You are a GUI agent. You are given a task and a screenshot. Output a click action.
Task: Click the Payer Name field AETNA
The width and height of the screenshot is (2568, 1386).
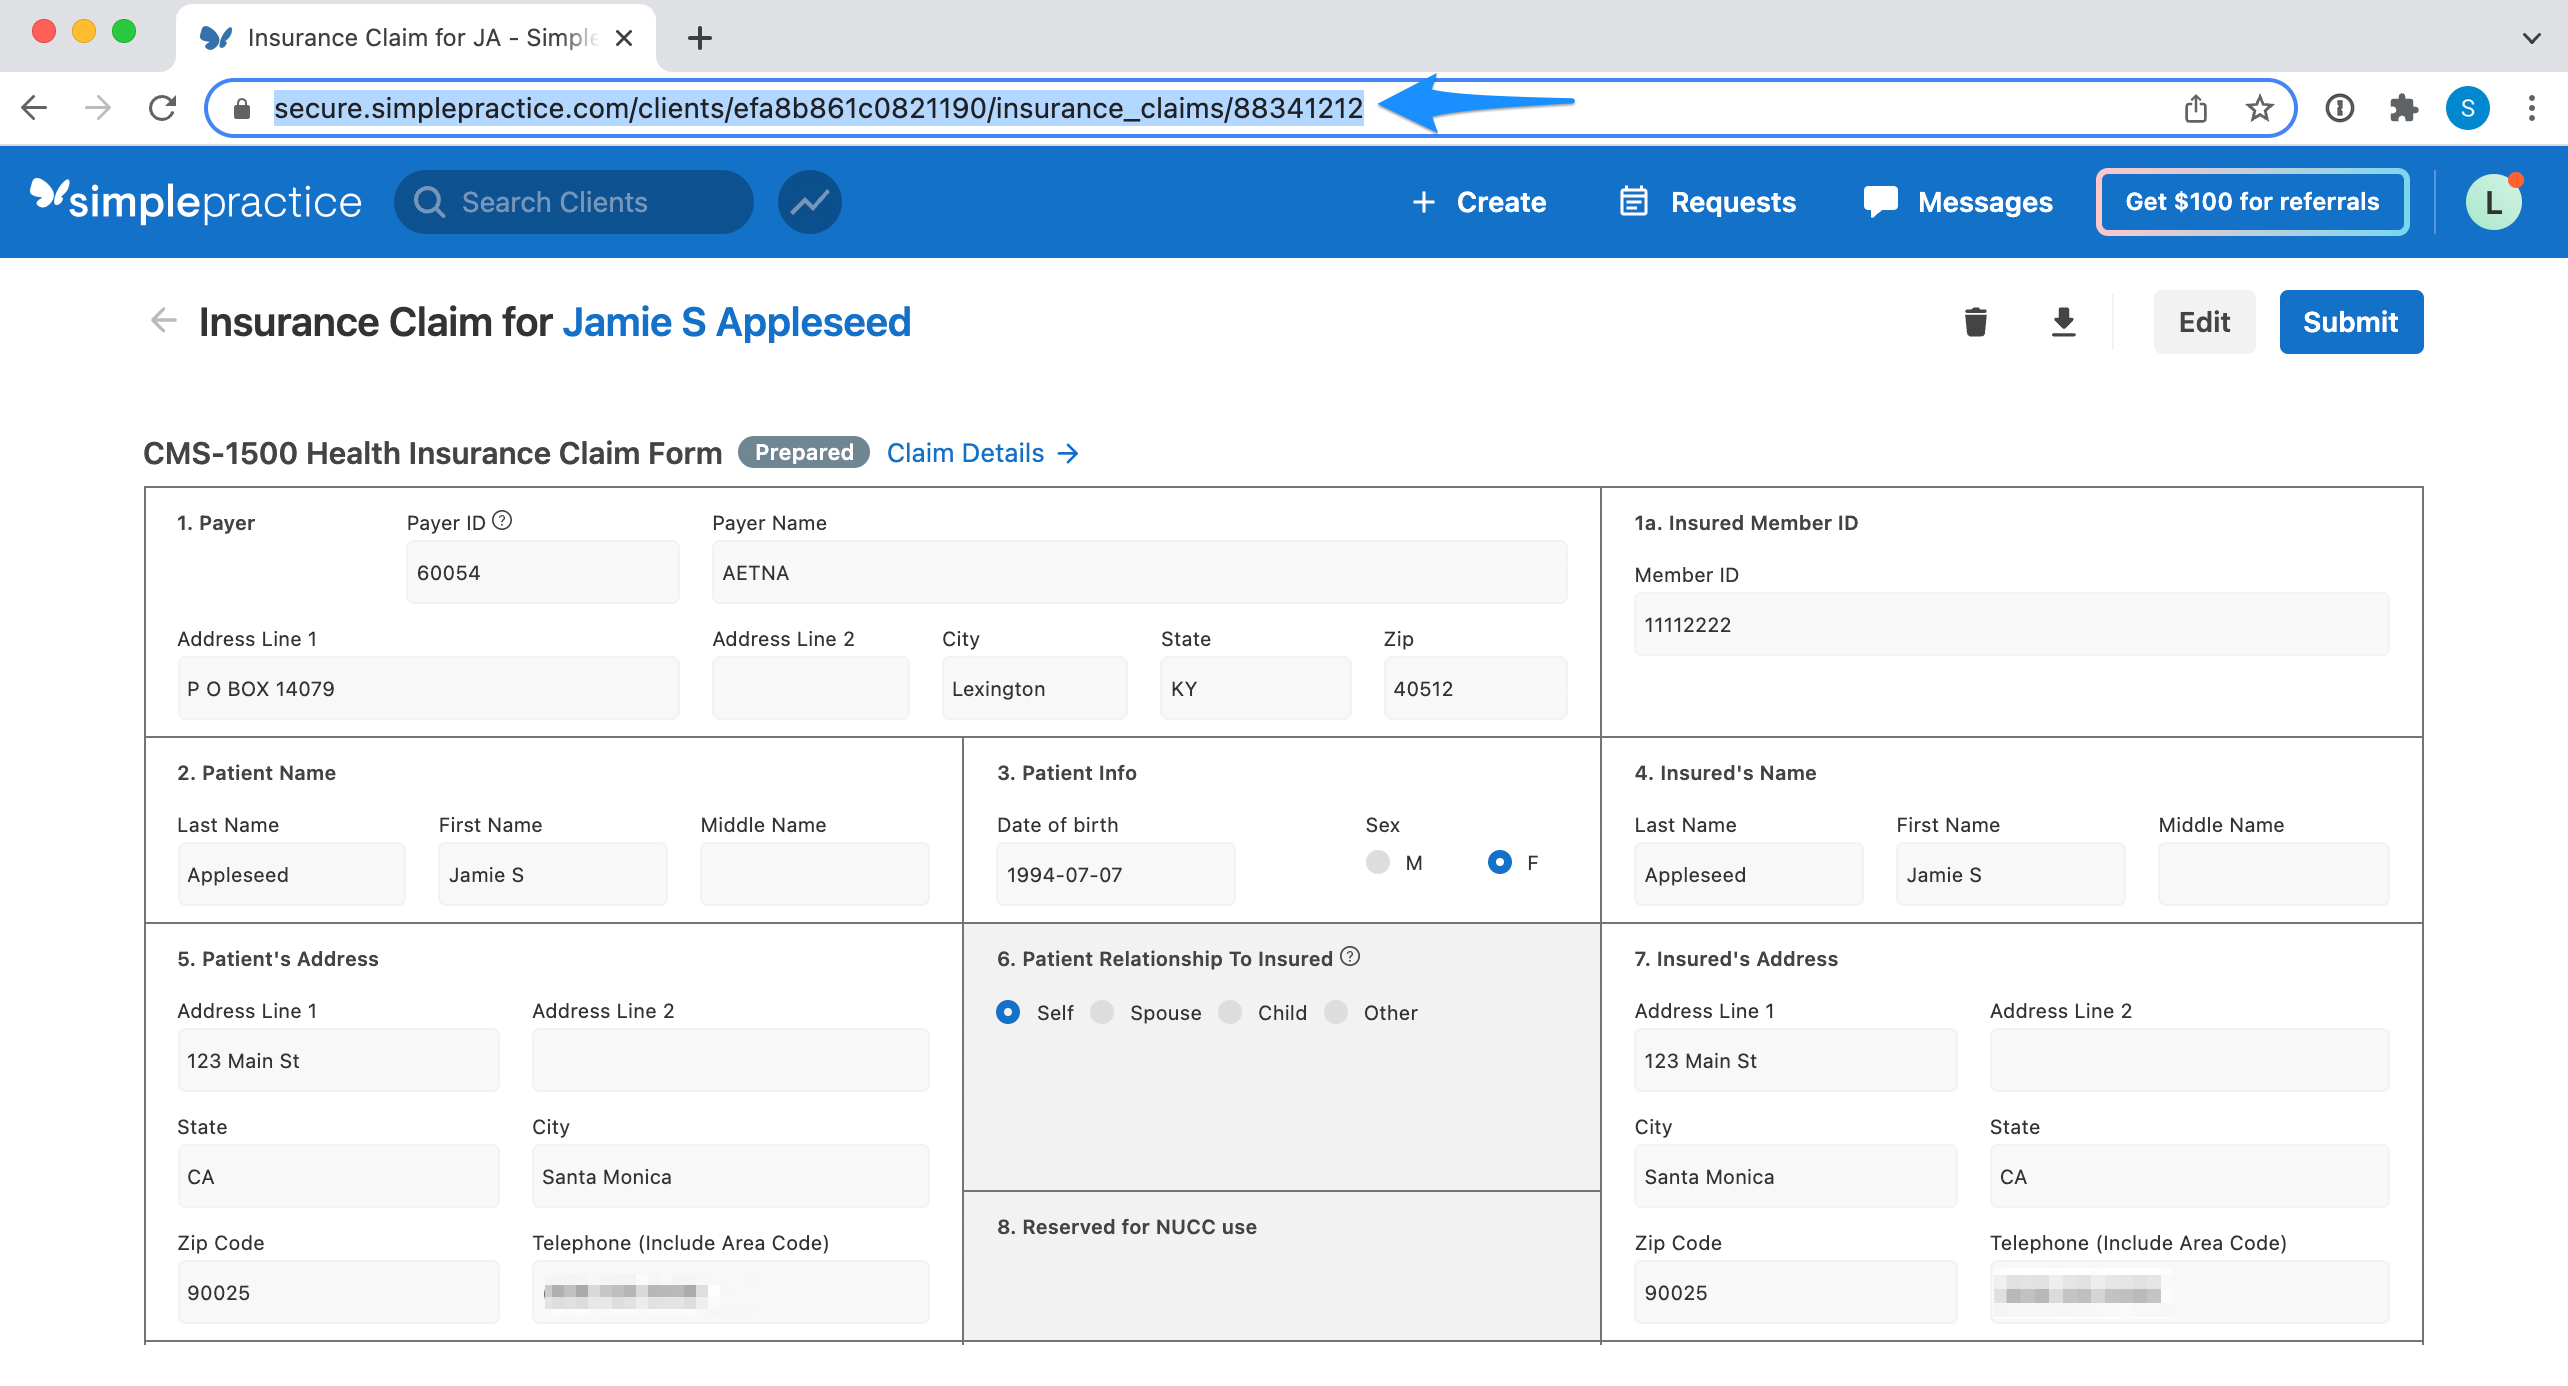tap(1139, 572)
